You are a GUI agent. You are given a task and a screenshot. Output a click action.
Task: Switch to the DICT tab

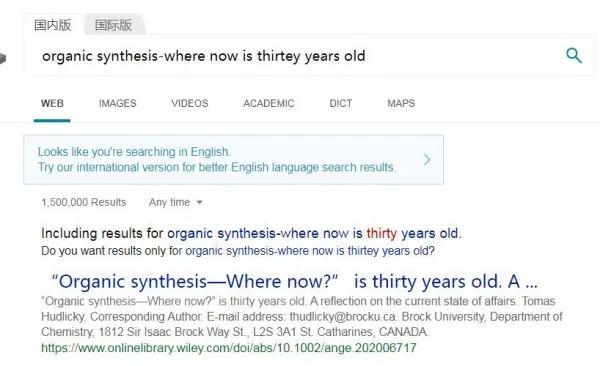(341, 103)
